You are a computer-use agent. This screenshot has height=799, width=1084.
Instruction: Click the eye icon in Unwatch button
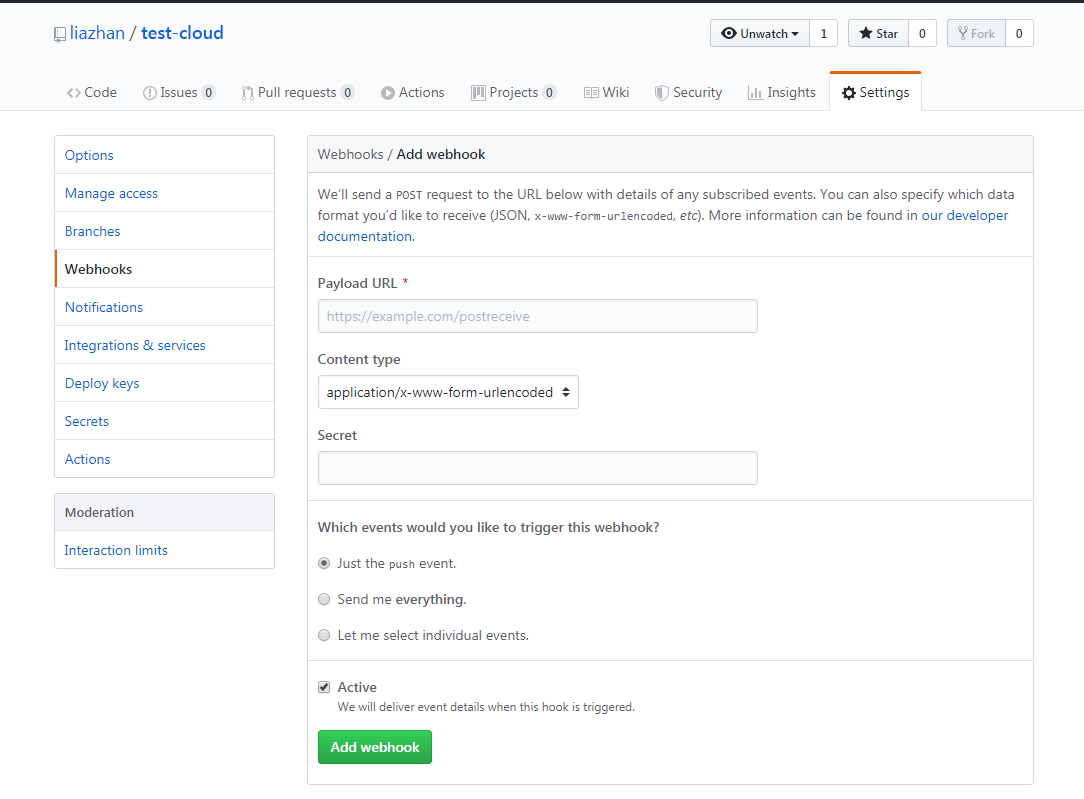[x=729, y=33]
